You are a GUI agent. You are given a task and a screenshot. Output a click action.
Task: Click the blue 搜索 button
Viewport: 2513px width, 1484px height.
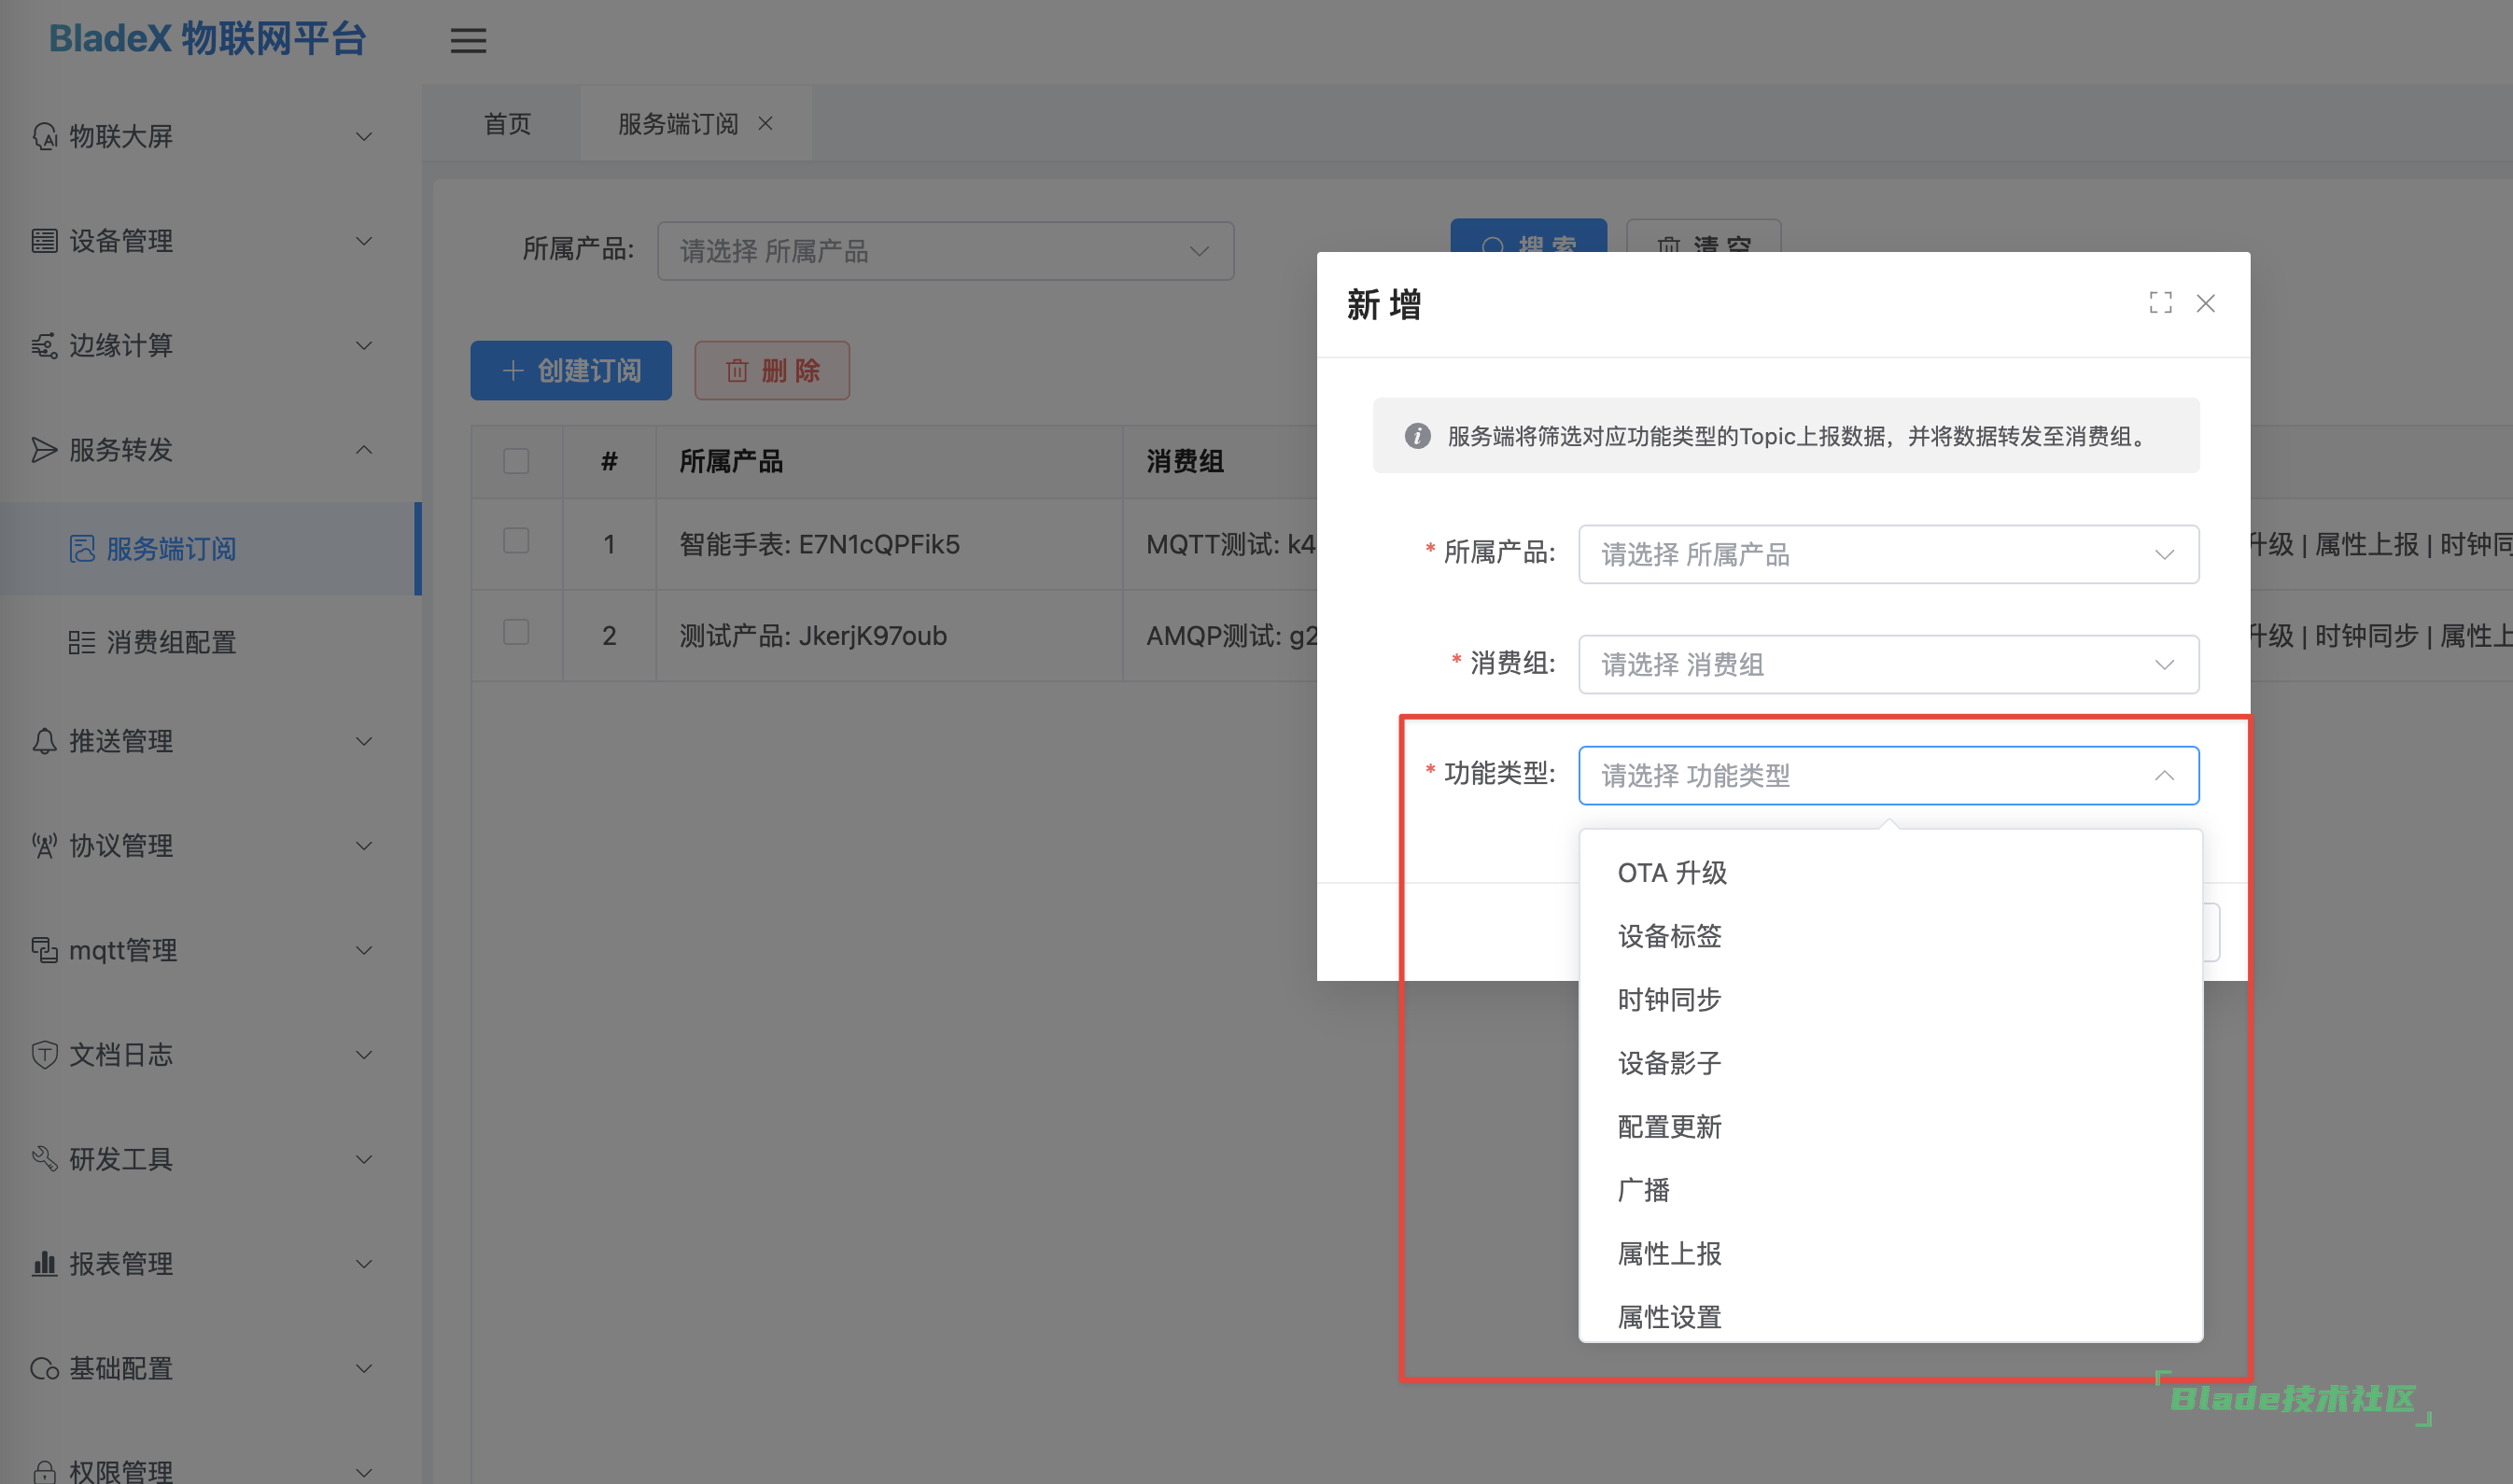(1528, 236)
